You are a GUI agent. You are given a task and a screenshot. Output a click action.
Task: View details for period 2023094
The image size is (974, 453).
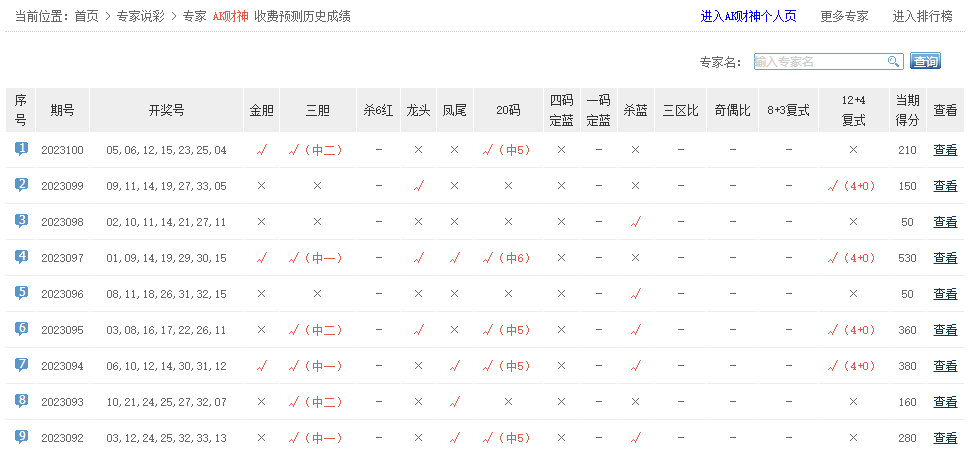(944, 366)
